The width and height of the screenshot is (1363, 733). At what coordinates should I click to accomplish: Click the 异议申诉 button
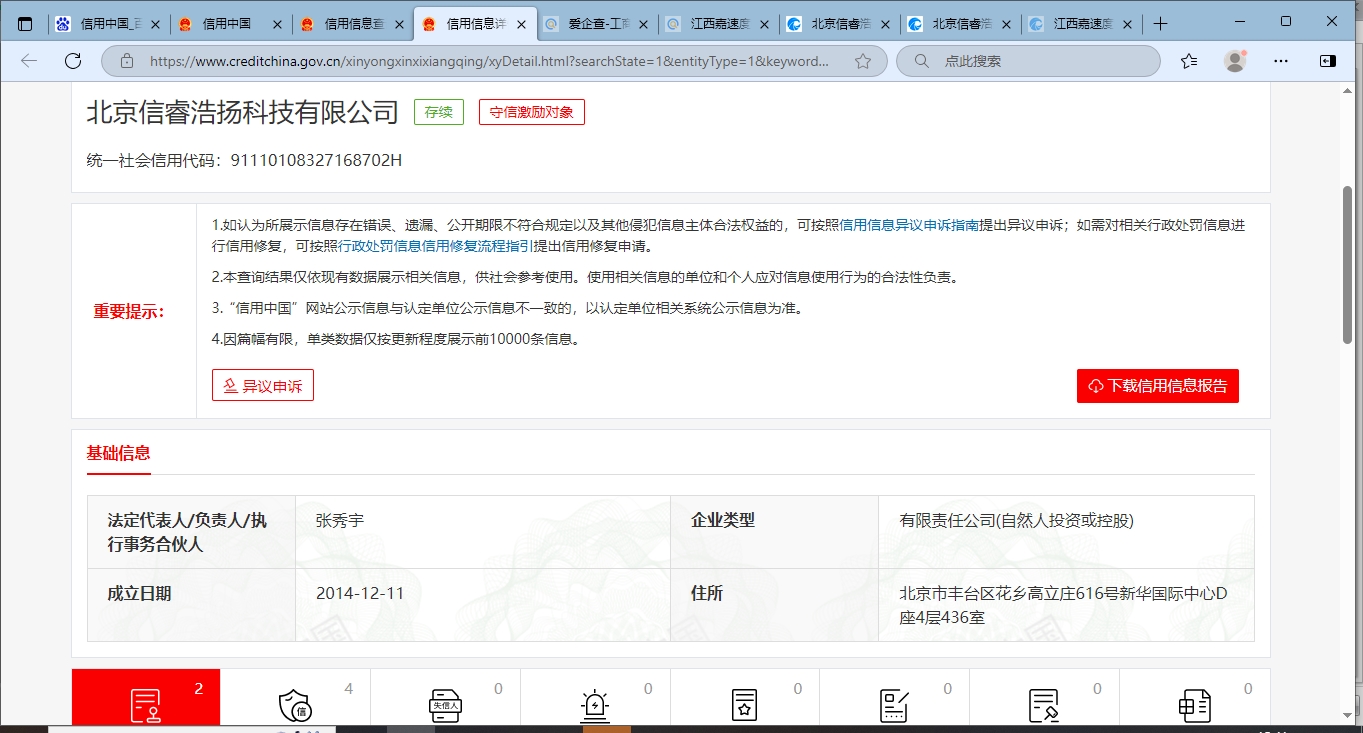tap(263, 385)
